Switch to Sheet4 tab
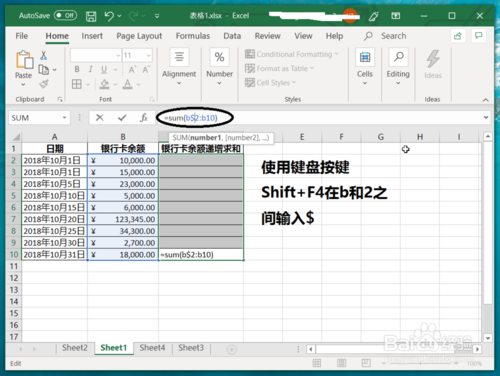This screenshot has width=500, height=376. point(152,348)
